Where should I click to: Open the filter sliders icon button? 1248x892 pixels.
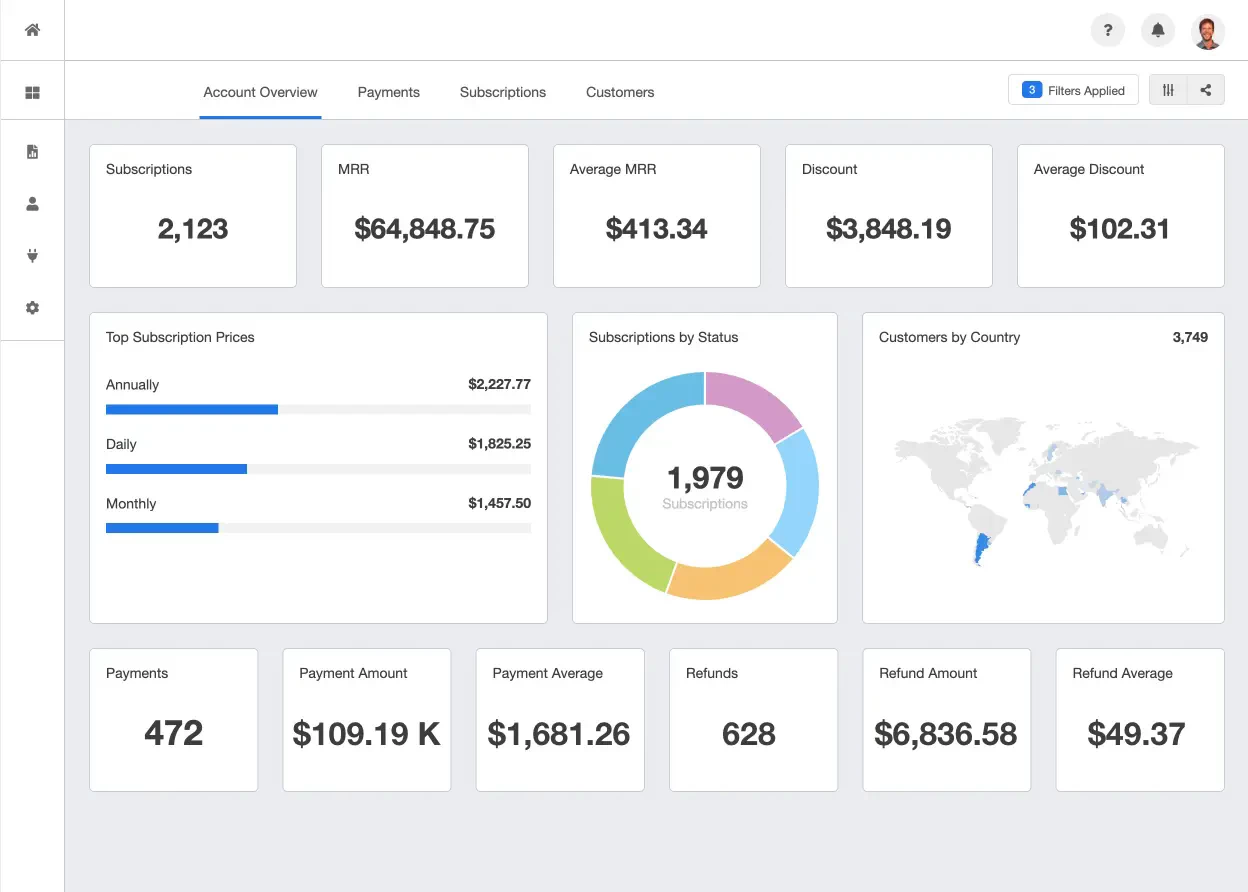pyautogui.click(x=1168, y=90)
